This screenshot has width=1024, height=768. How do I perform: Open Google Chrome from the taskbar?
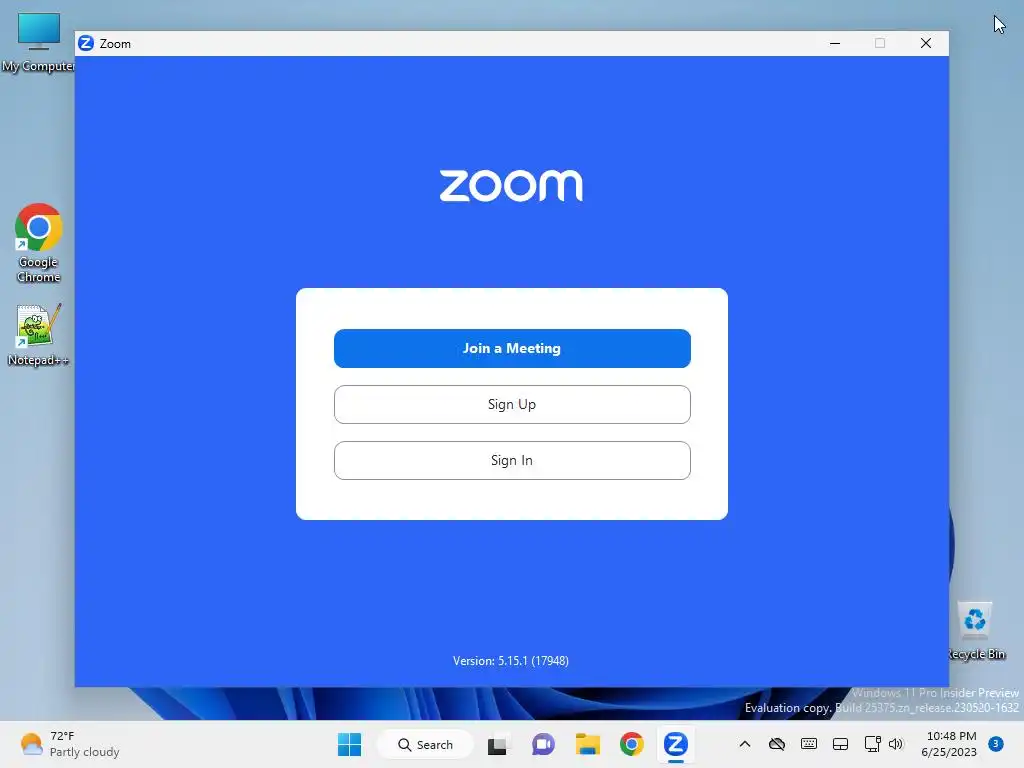tap(632, 744)
